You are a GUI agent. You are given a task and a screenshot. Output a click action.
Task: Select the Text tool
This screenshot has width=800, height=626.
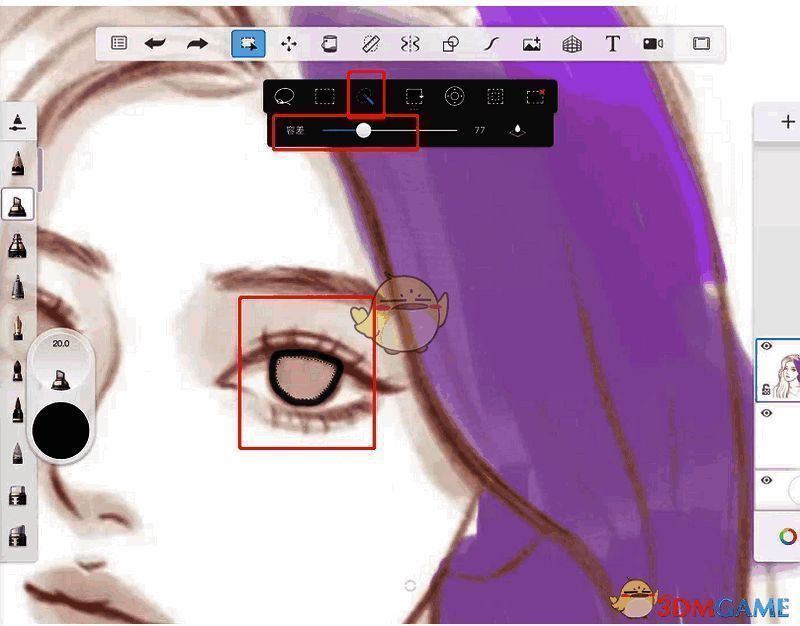coord(612,43)
